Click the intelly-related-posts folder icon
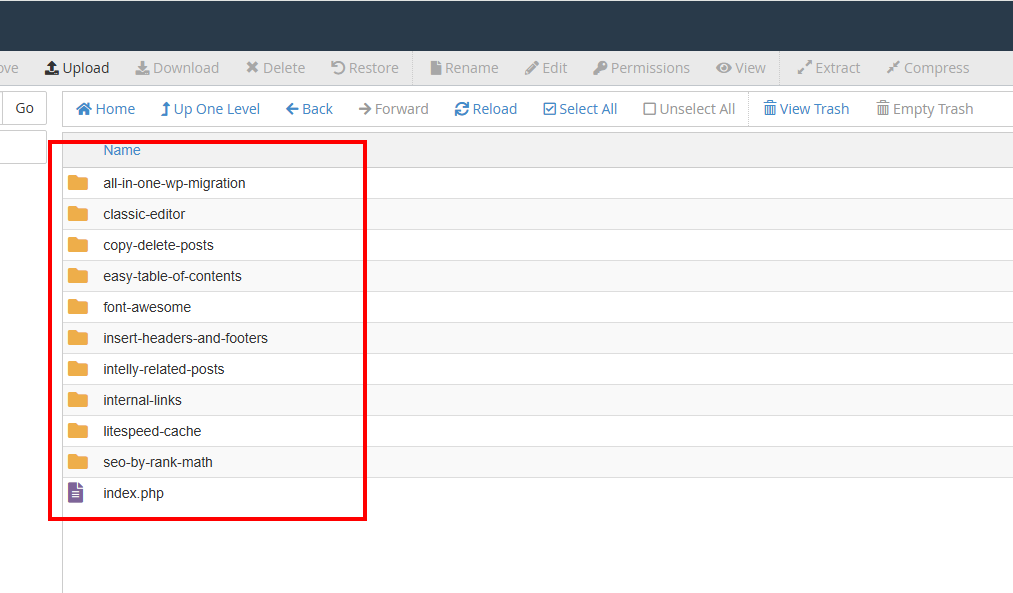Image resolution: width=1013 pixels, height=593 pixels. (78, 369)
